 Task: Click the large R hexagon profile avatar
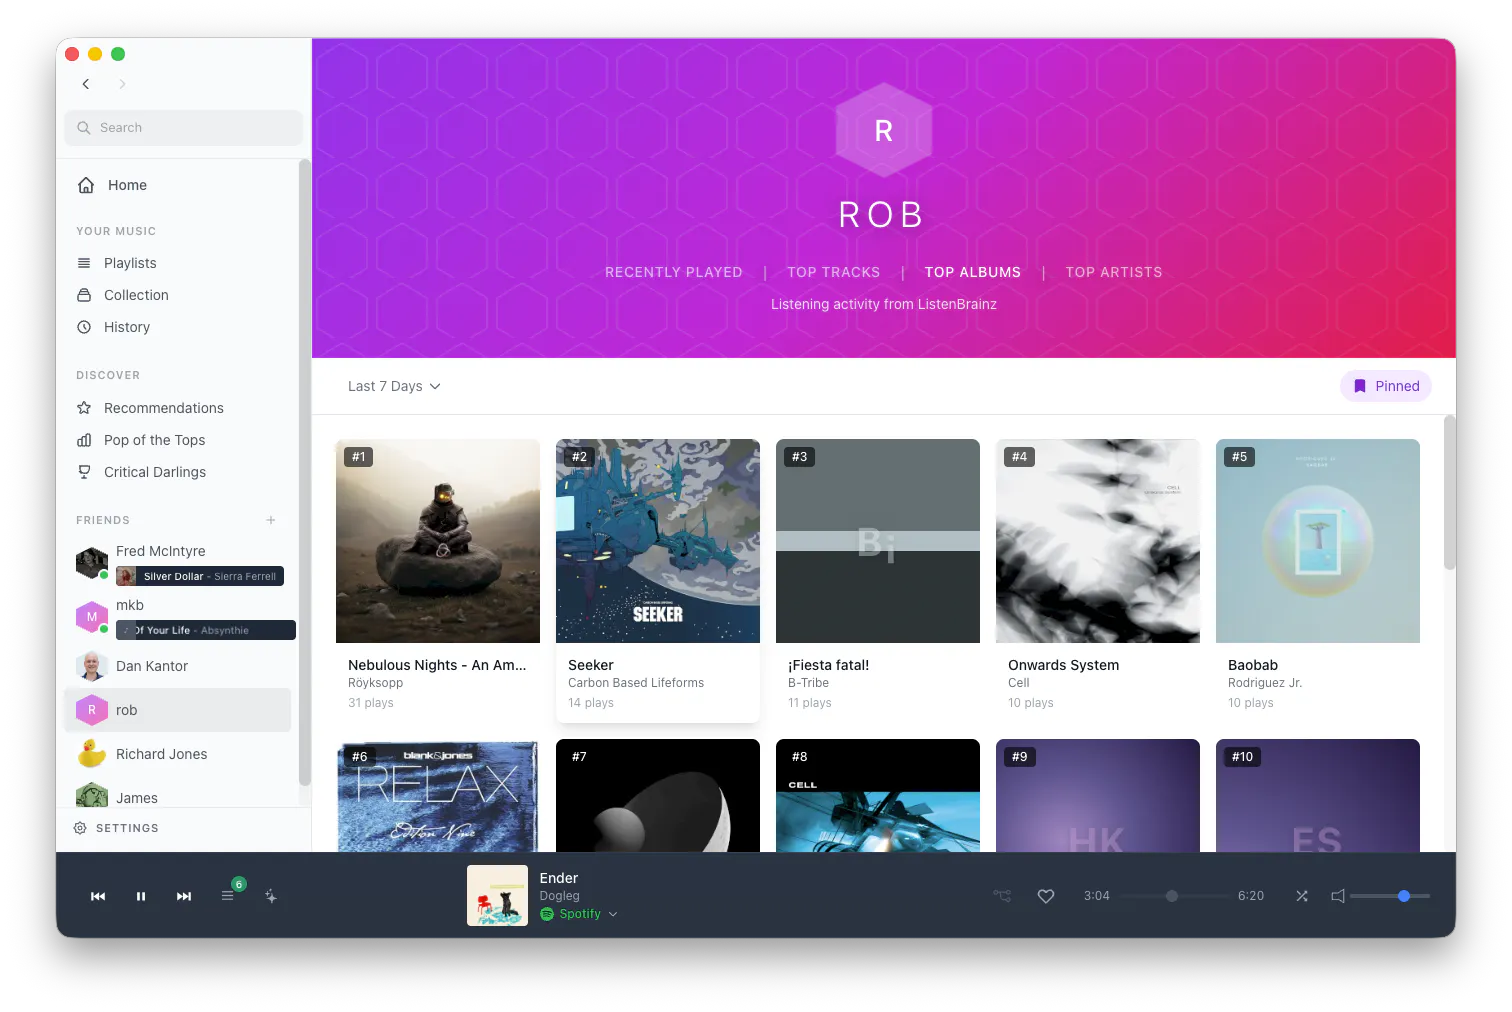884,131
